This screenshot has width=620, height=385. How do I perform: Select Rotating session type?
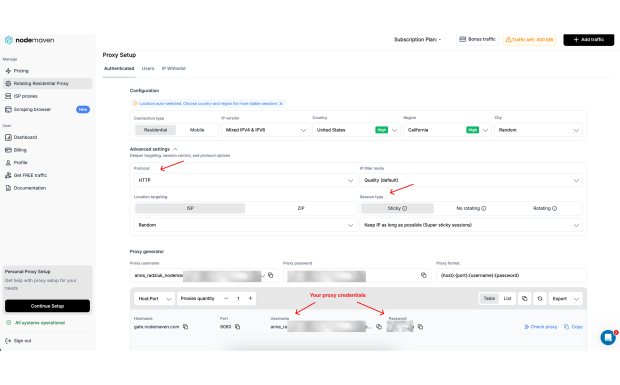[x=545, y=208]
